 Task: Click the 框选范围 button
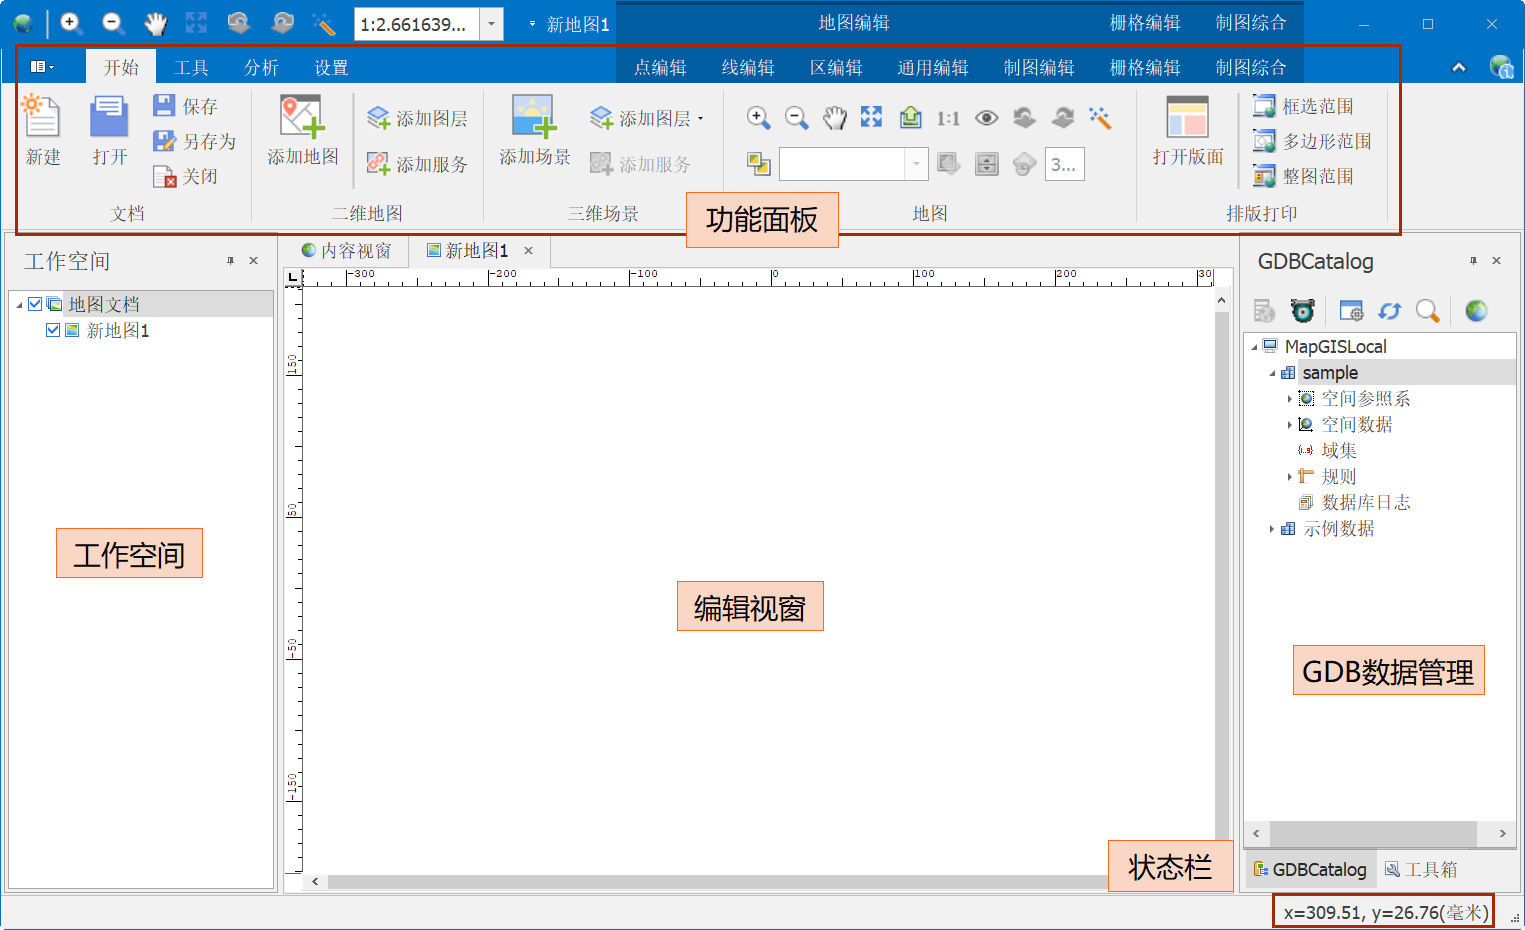pyautogui.click(x=1305, y=106)
